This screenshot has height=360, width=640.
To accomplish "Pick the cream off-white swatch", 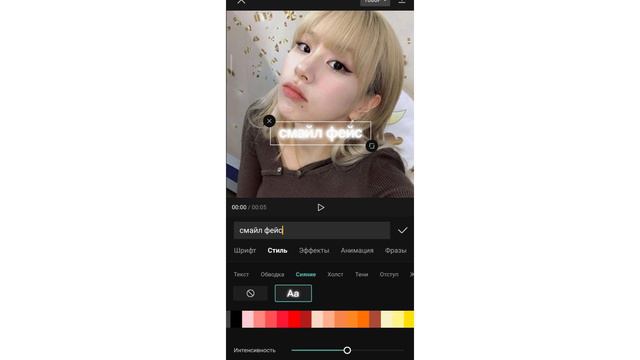I will 387,319.
